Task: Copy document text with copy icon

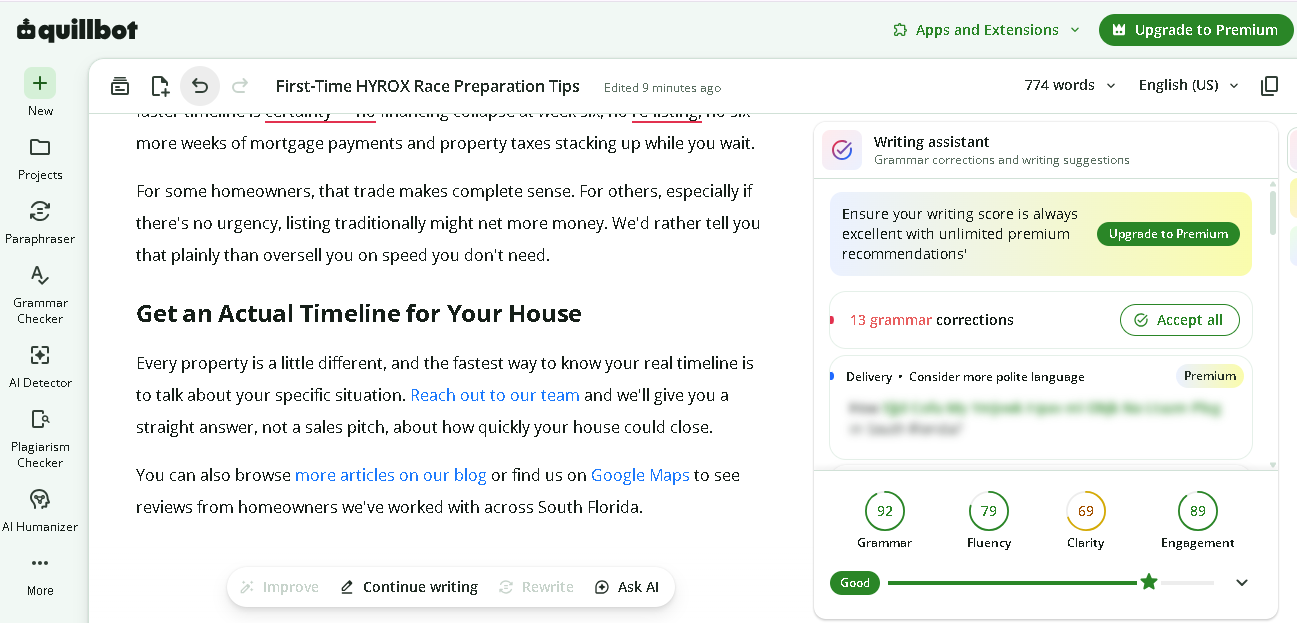Action: point(1270,86)
